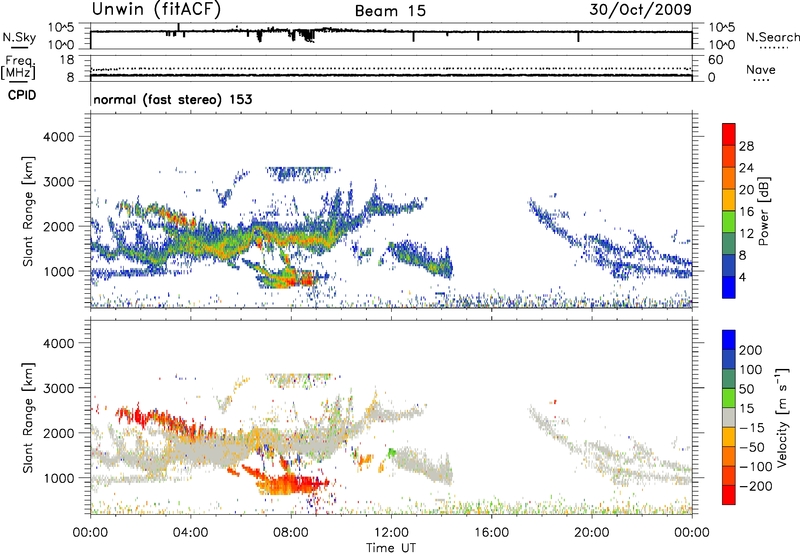The width and height of the screenshot is (800, 554).
Task: Click the 'Time UT' axis title
Action: coord(391,548)
